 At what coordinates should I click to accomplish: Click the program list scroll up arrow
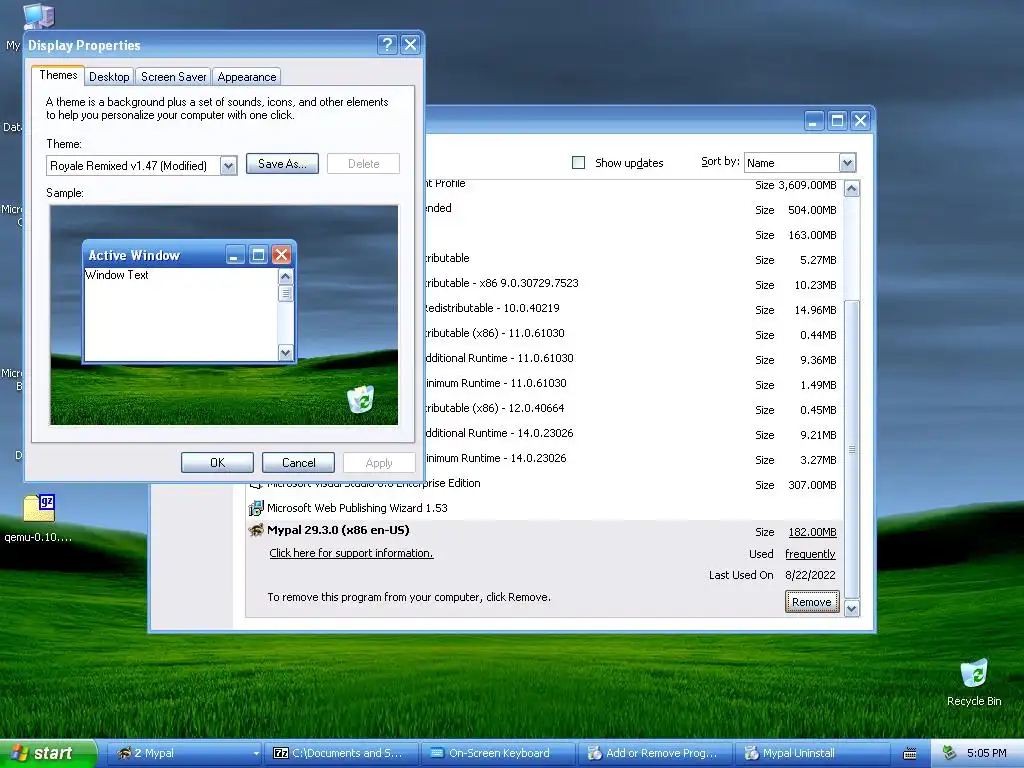point(852,189)
